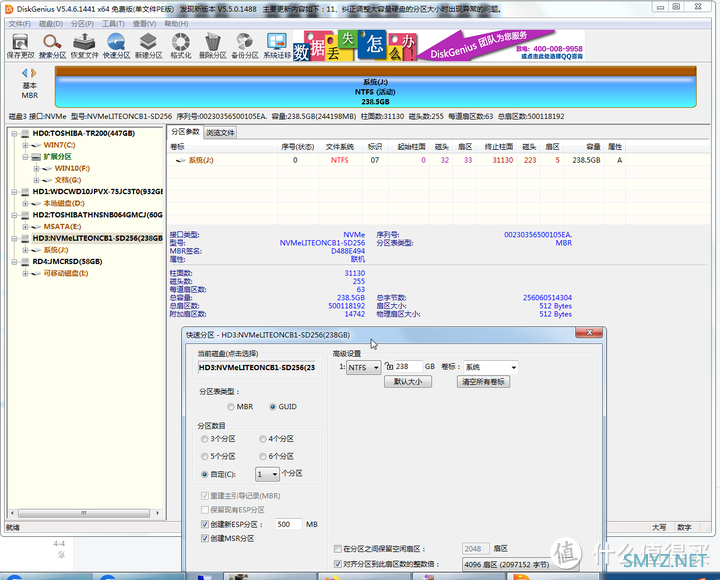720x580 pixels.
Task: Click the 默认大小 button
Action: click(x=408, y=382)
